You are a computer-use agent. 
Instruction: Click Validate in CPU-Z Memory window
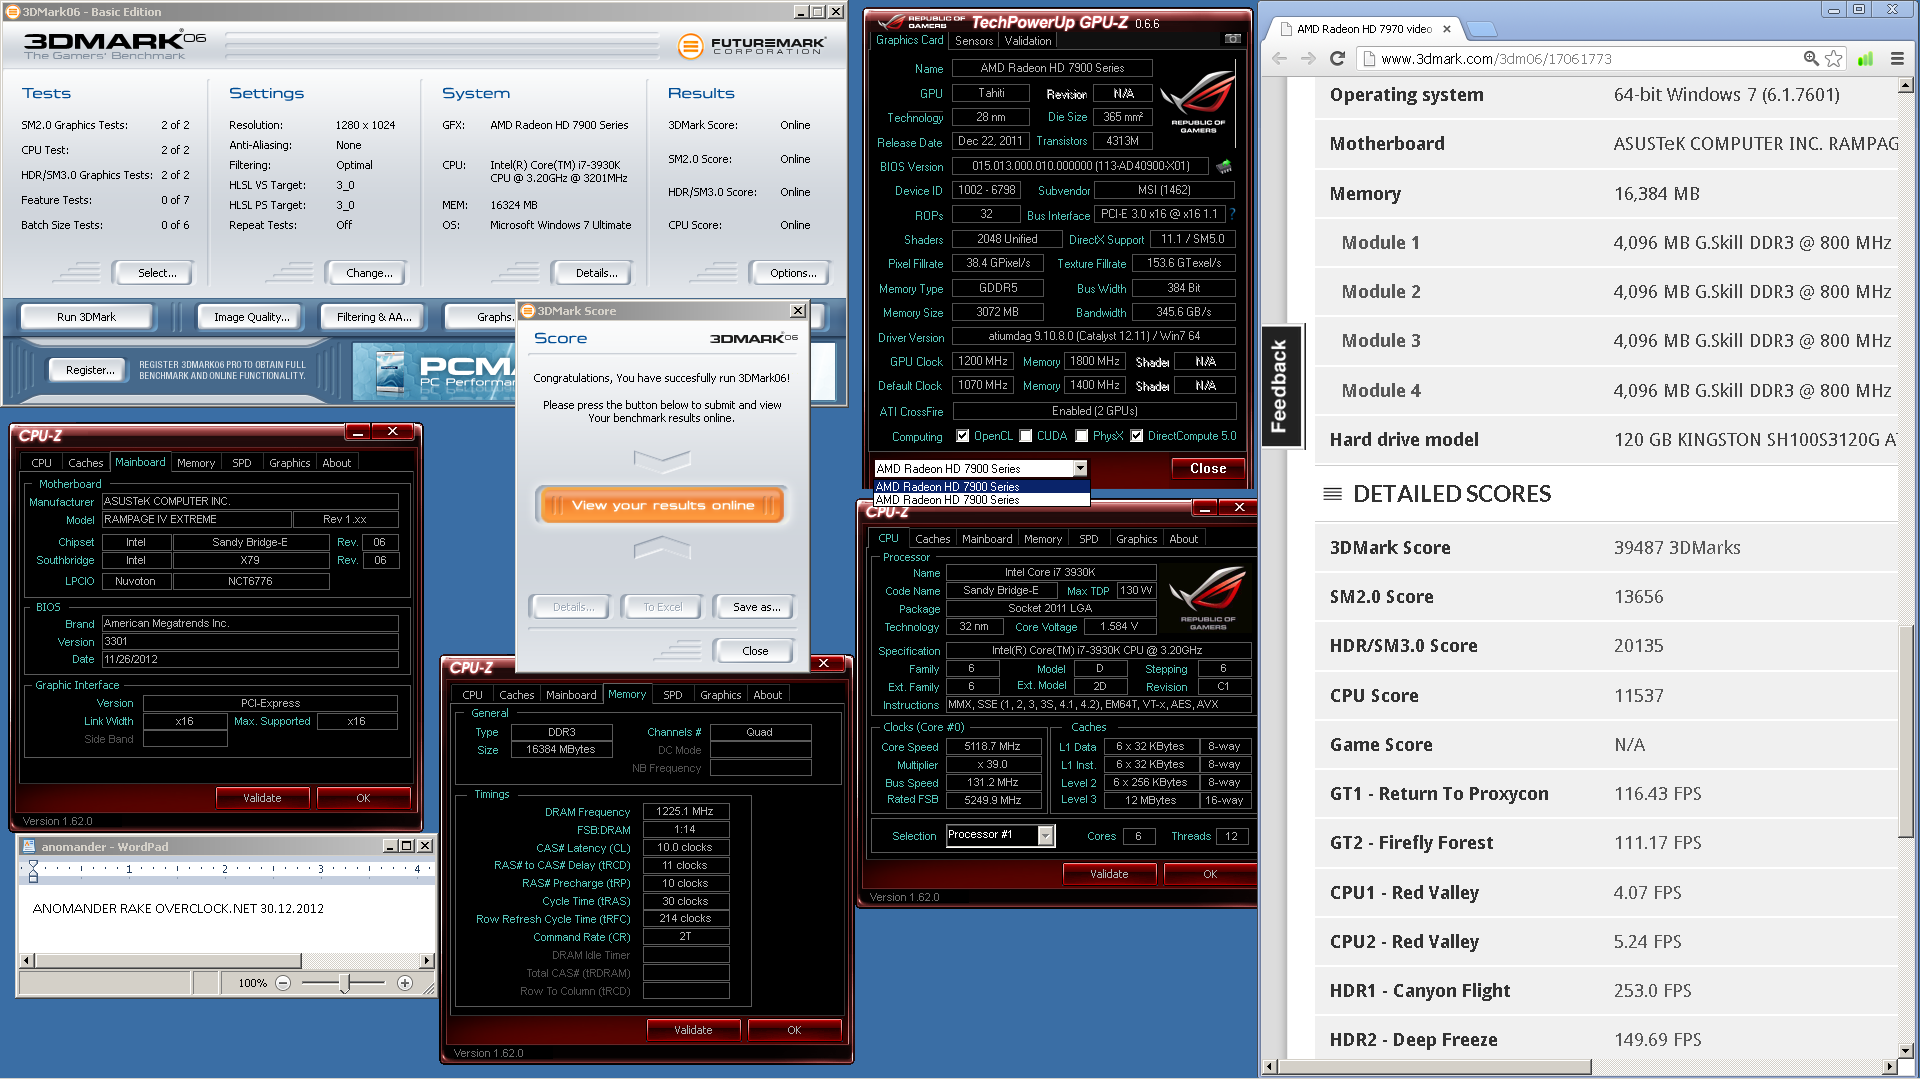pyautogui.click(x=693, y=1030)
